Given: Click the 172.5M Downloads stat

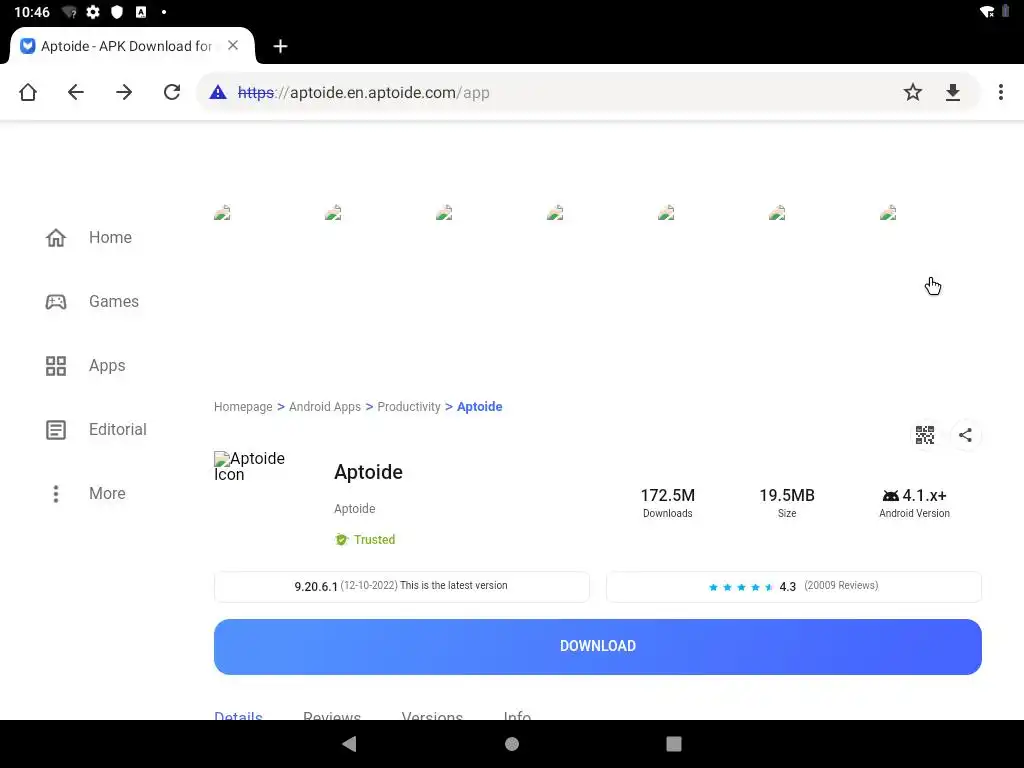Looking at the screenshot, I should point(667,503).
